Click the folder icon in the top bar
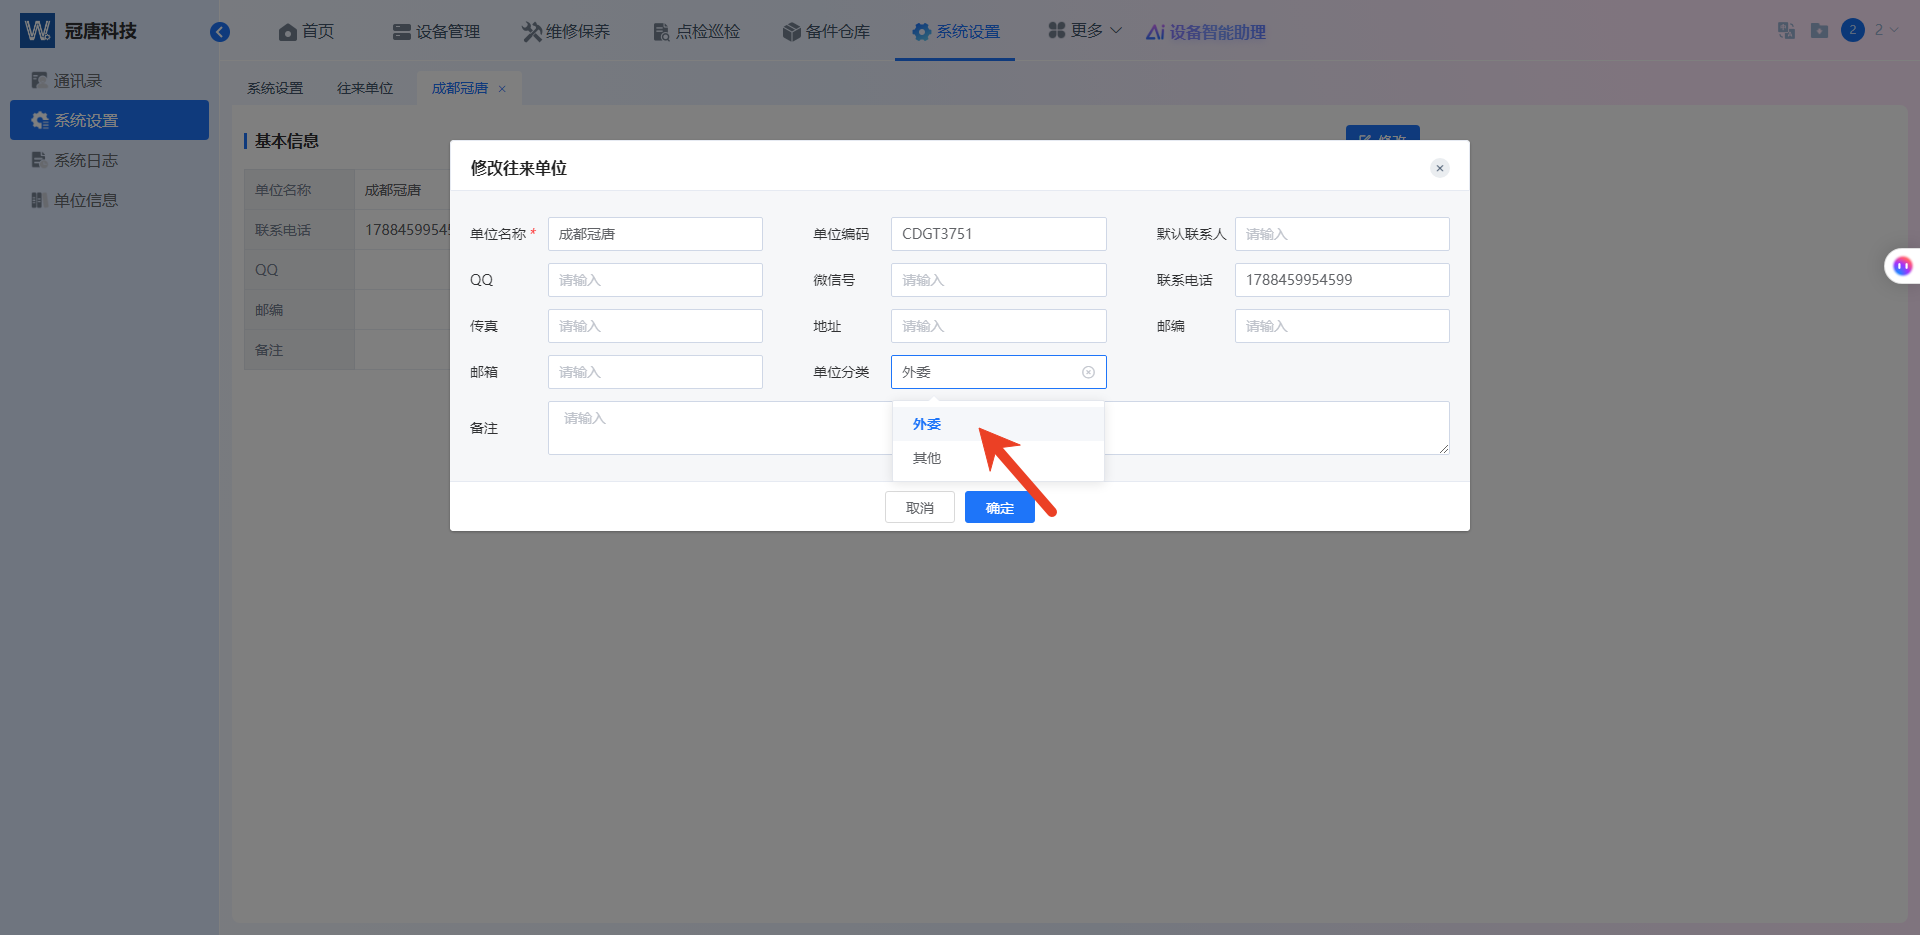Viewport: 1920px width, 935px height. pyautogui.click(x=1819, y=31)
